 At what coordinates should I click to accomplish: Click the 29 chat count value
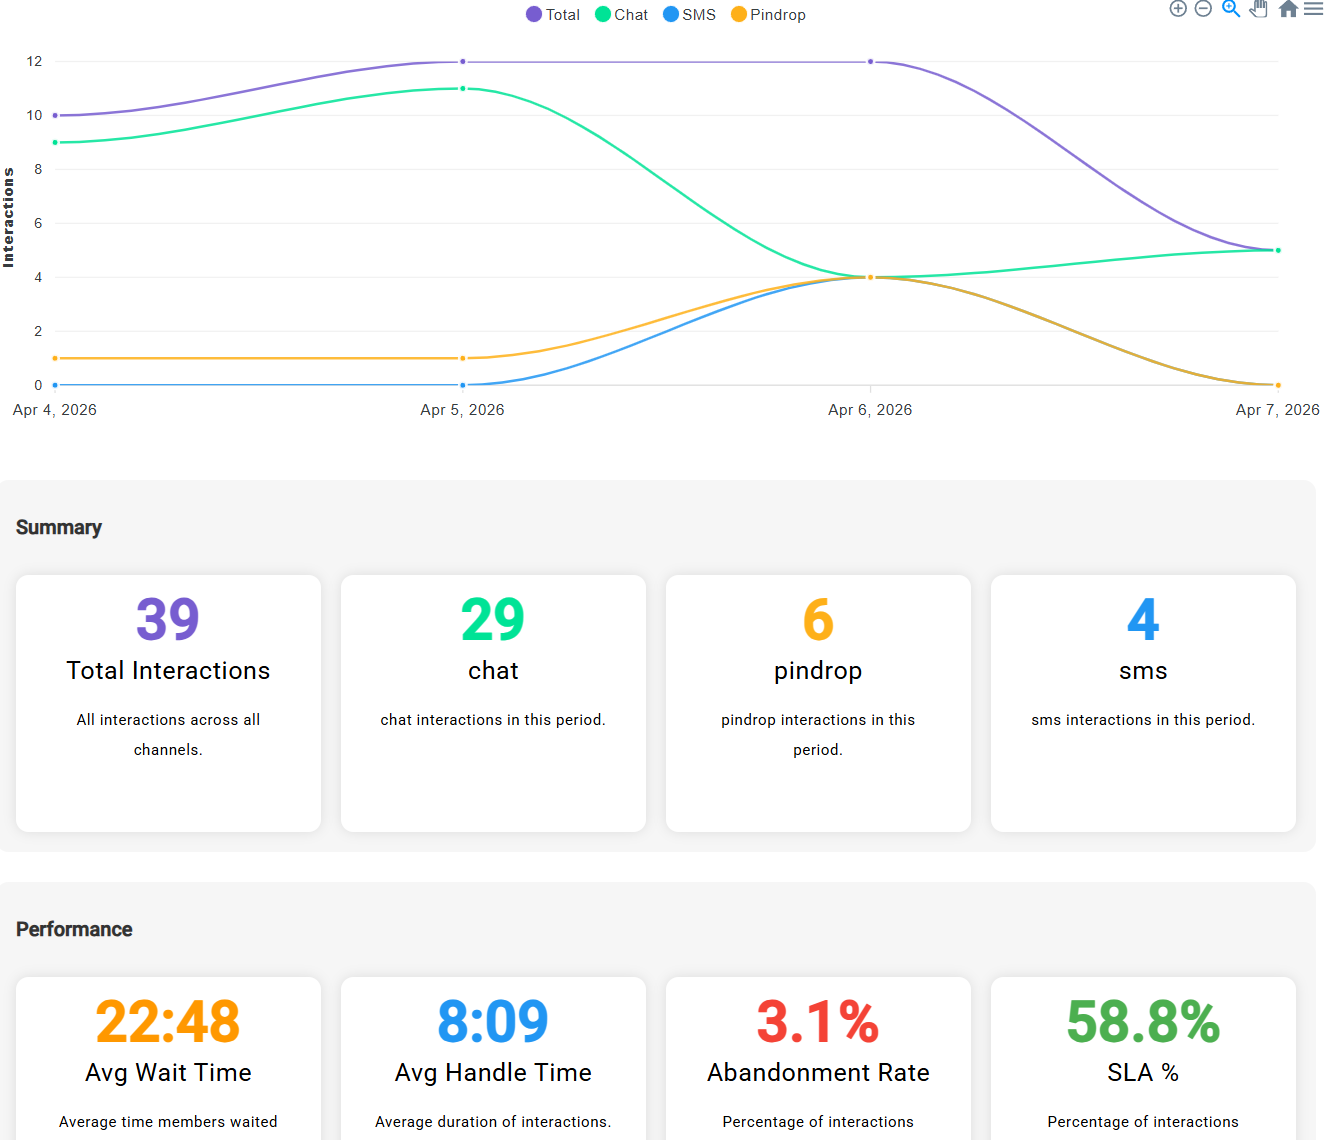(x=493, y=620)
